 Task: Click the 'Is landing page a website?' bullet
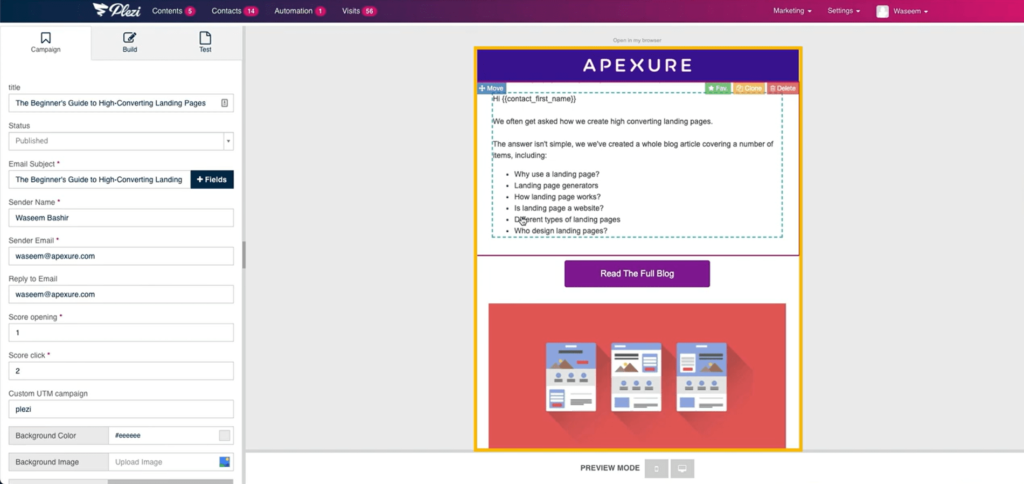click(x=558, y=208)
